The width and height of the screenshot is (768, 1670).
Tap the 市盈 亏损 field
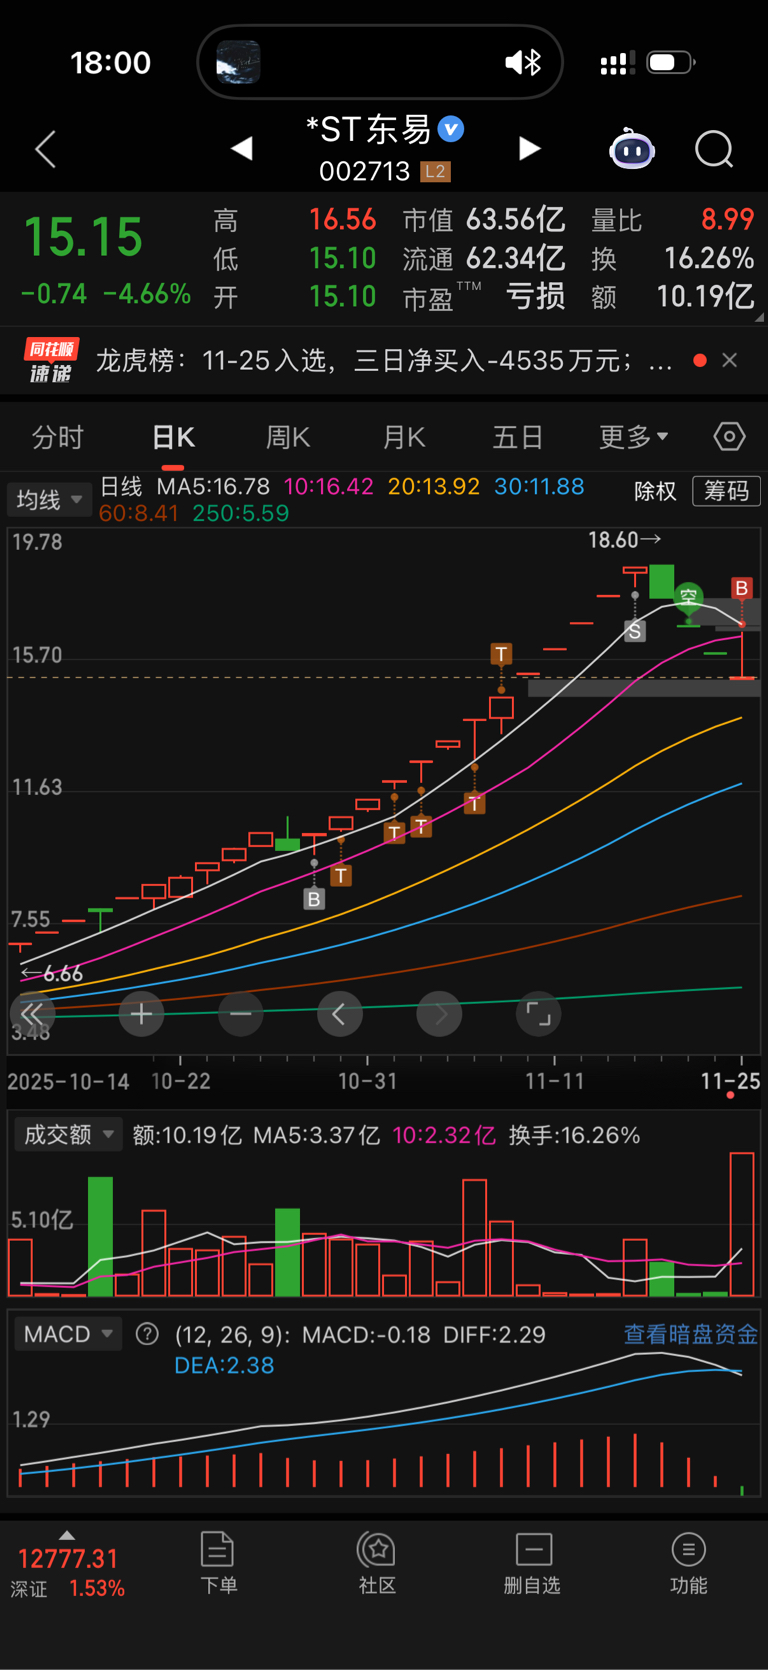[x=484, y=297]
